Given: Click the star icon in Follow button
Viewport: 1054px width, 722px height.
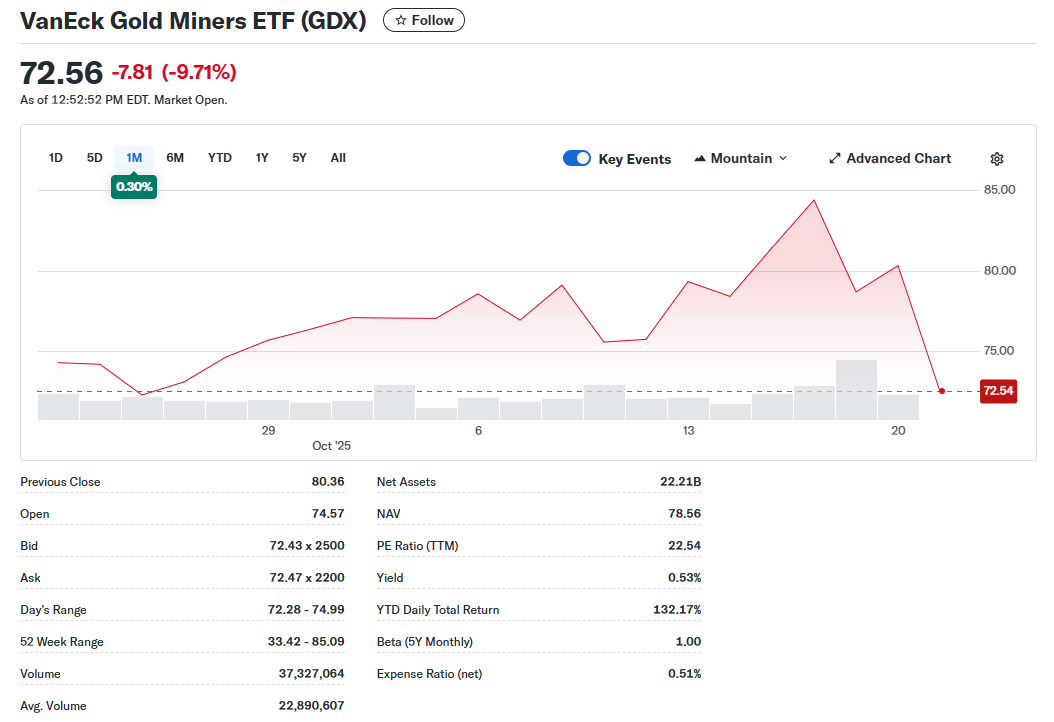Looking at the screenshot, I should (401, 21).
